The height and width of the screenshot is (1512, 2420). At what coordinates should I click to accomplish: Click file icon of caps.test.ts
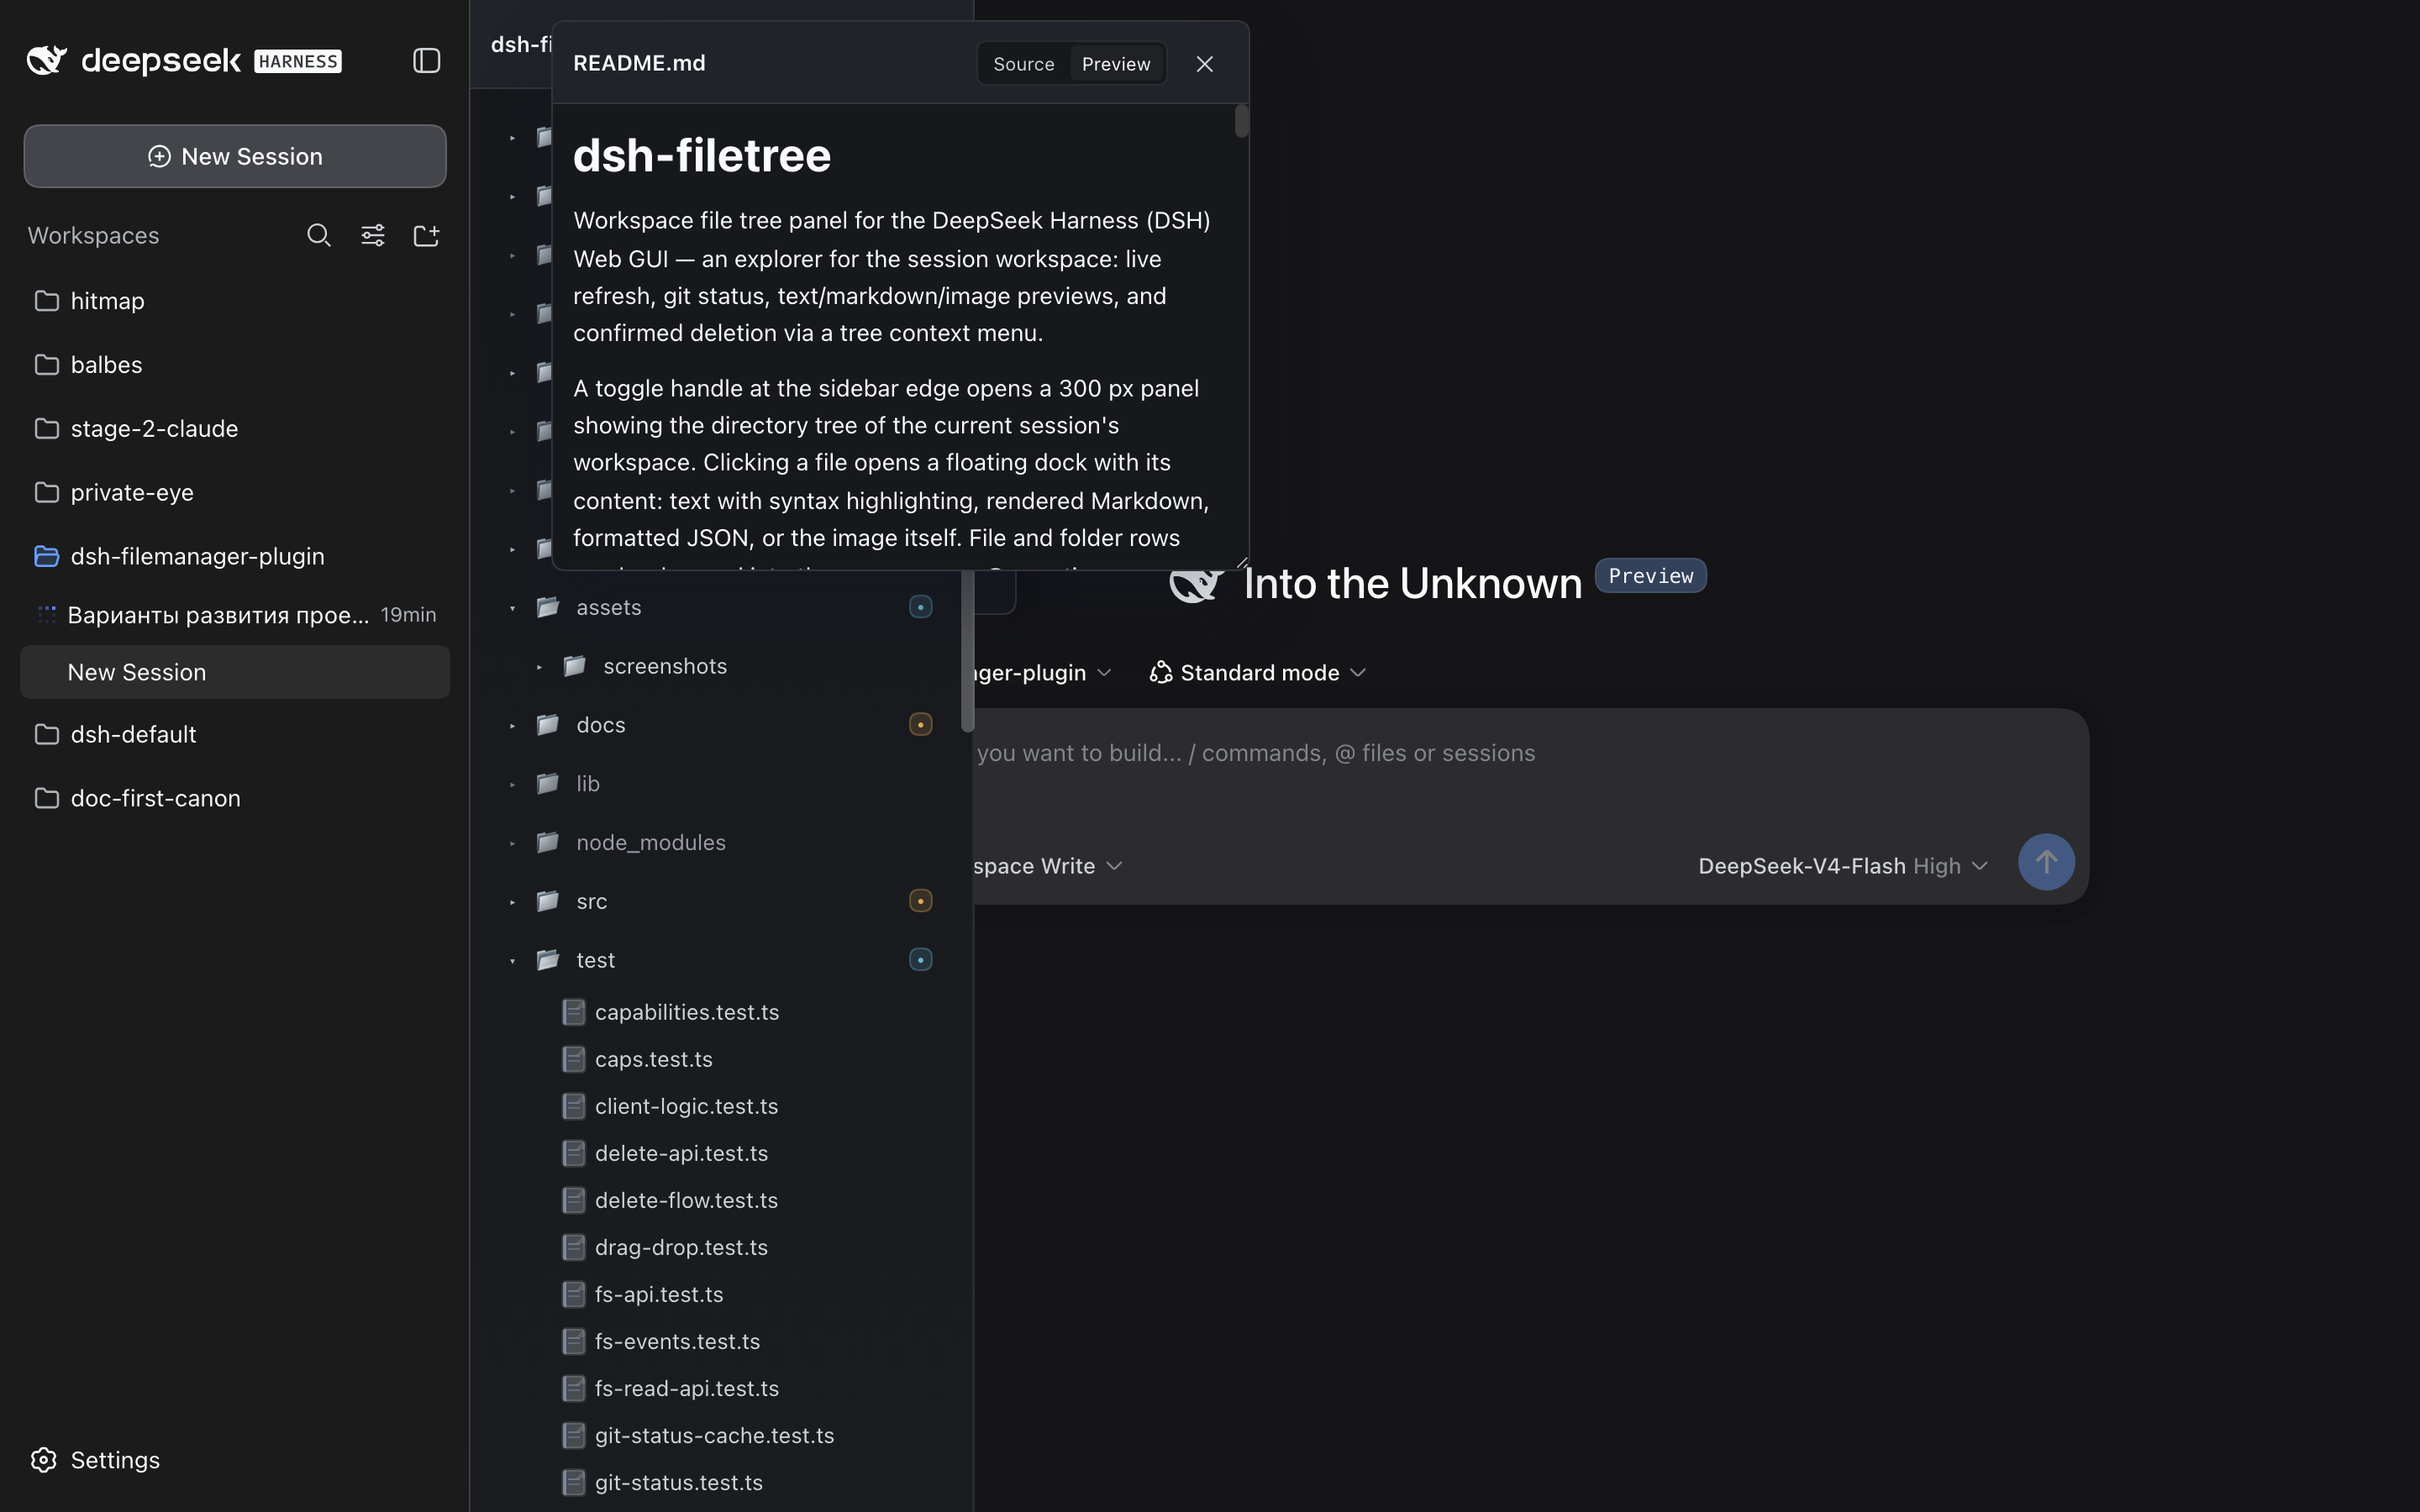574,1059
